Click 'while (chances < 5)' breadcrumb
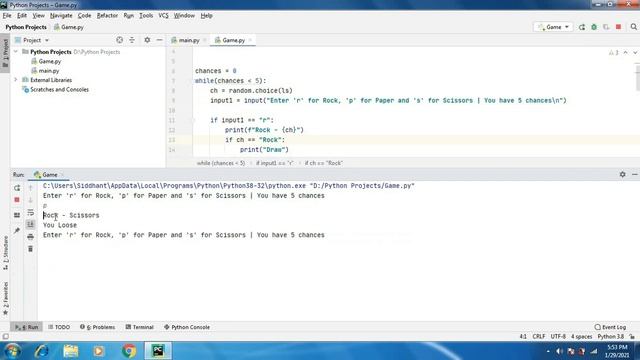Screen dimensions: 640x360 pos(221,163)
